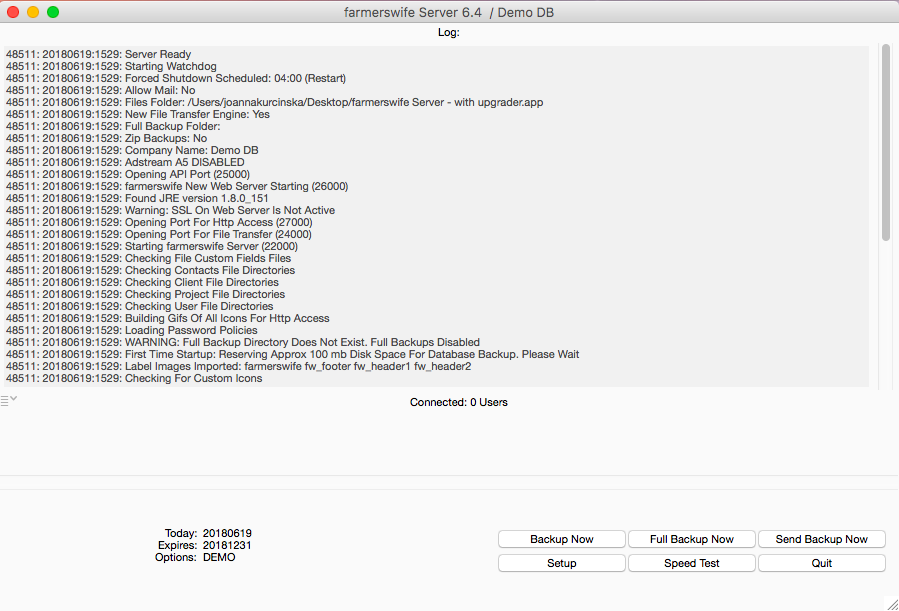Select the "Starting Watchdog" log line

[x=111, y=66]
